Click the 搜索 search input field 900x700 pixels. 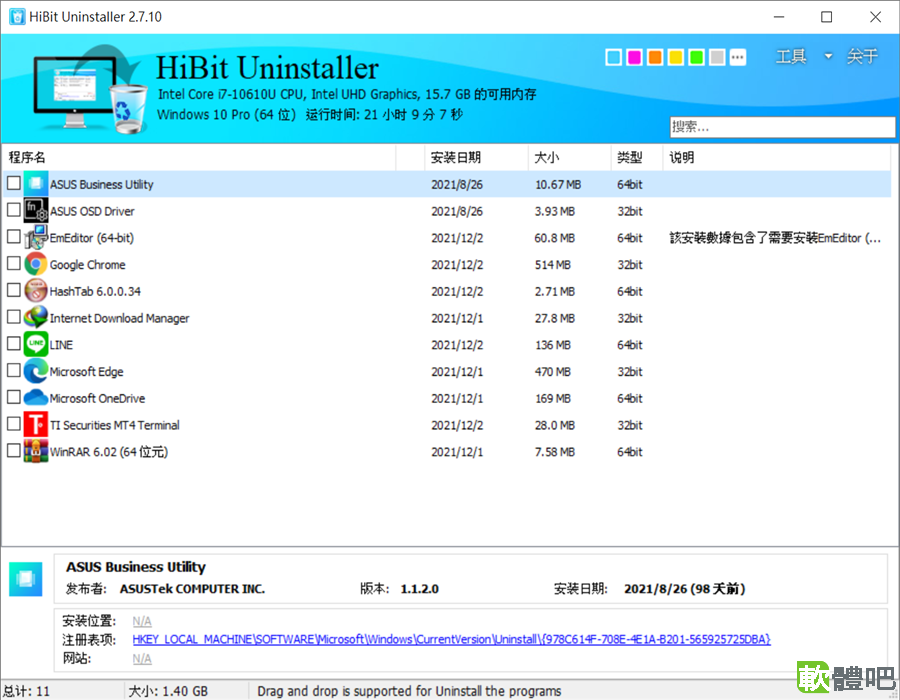click(782, 127)
